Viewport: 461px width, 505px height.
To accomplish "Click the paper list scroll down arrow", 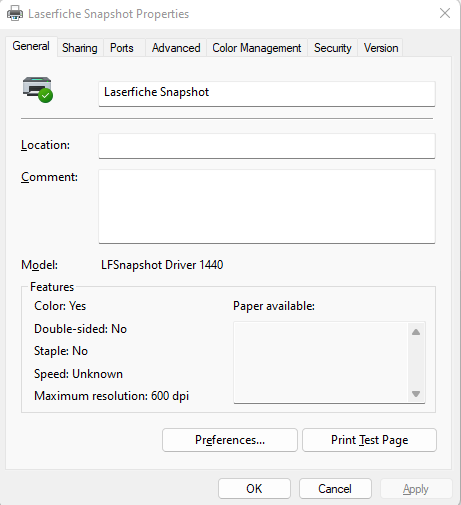I will pyautogui.click(x=416, y=394).
